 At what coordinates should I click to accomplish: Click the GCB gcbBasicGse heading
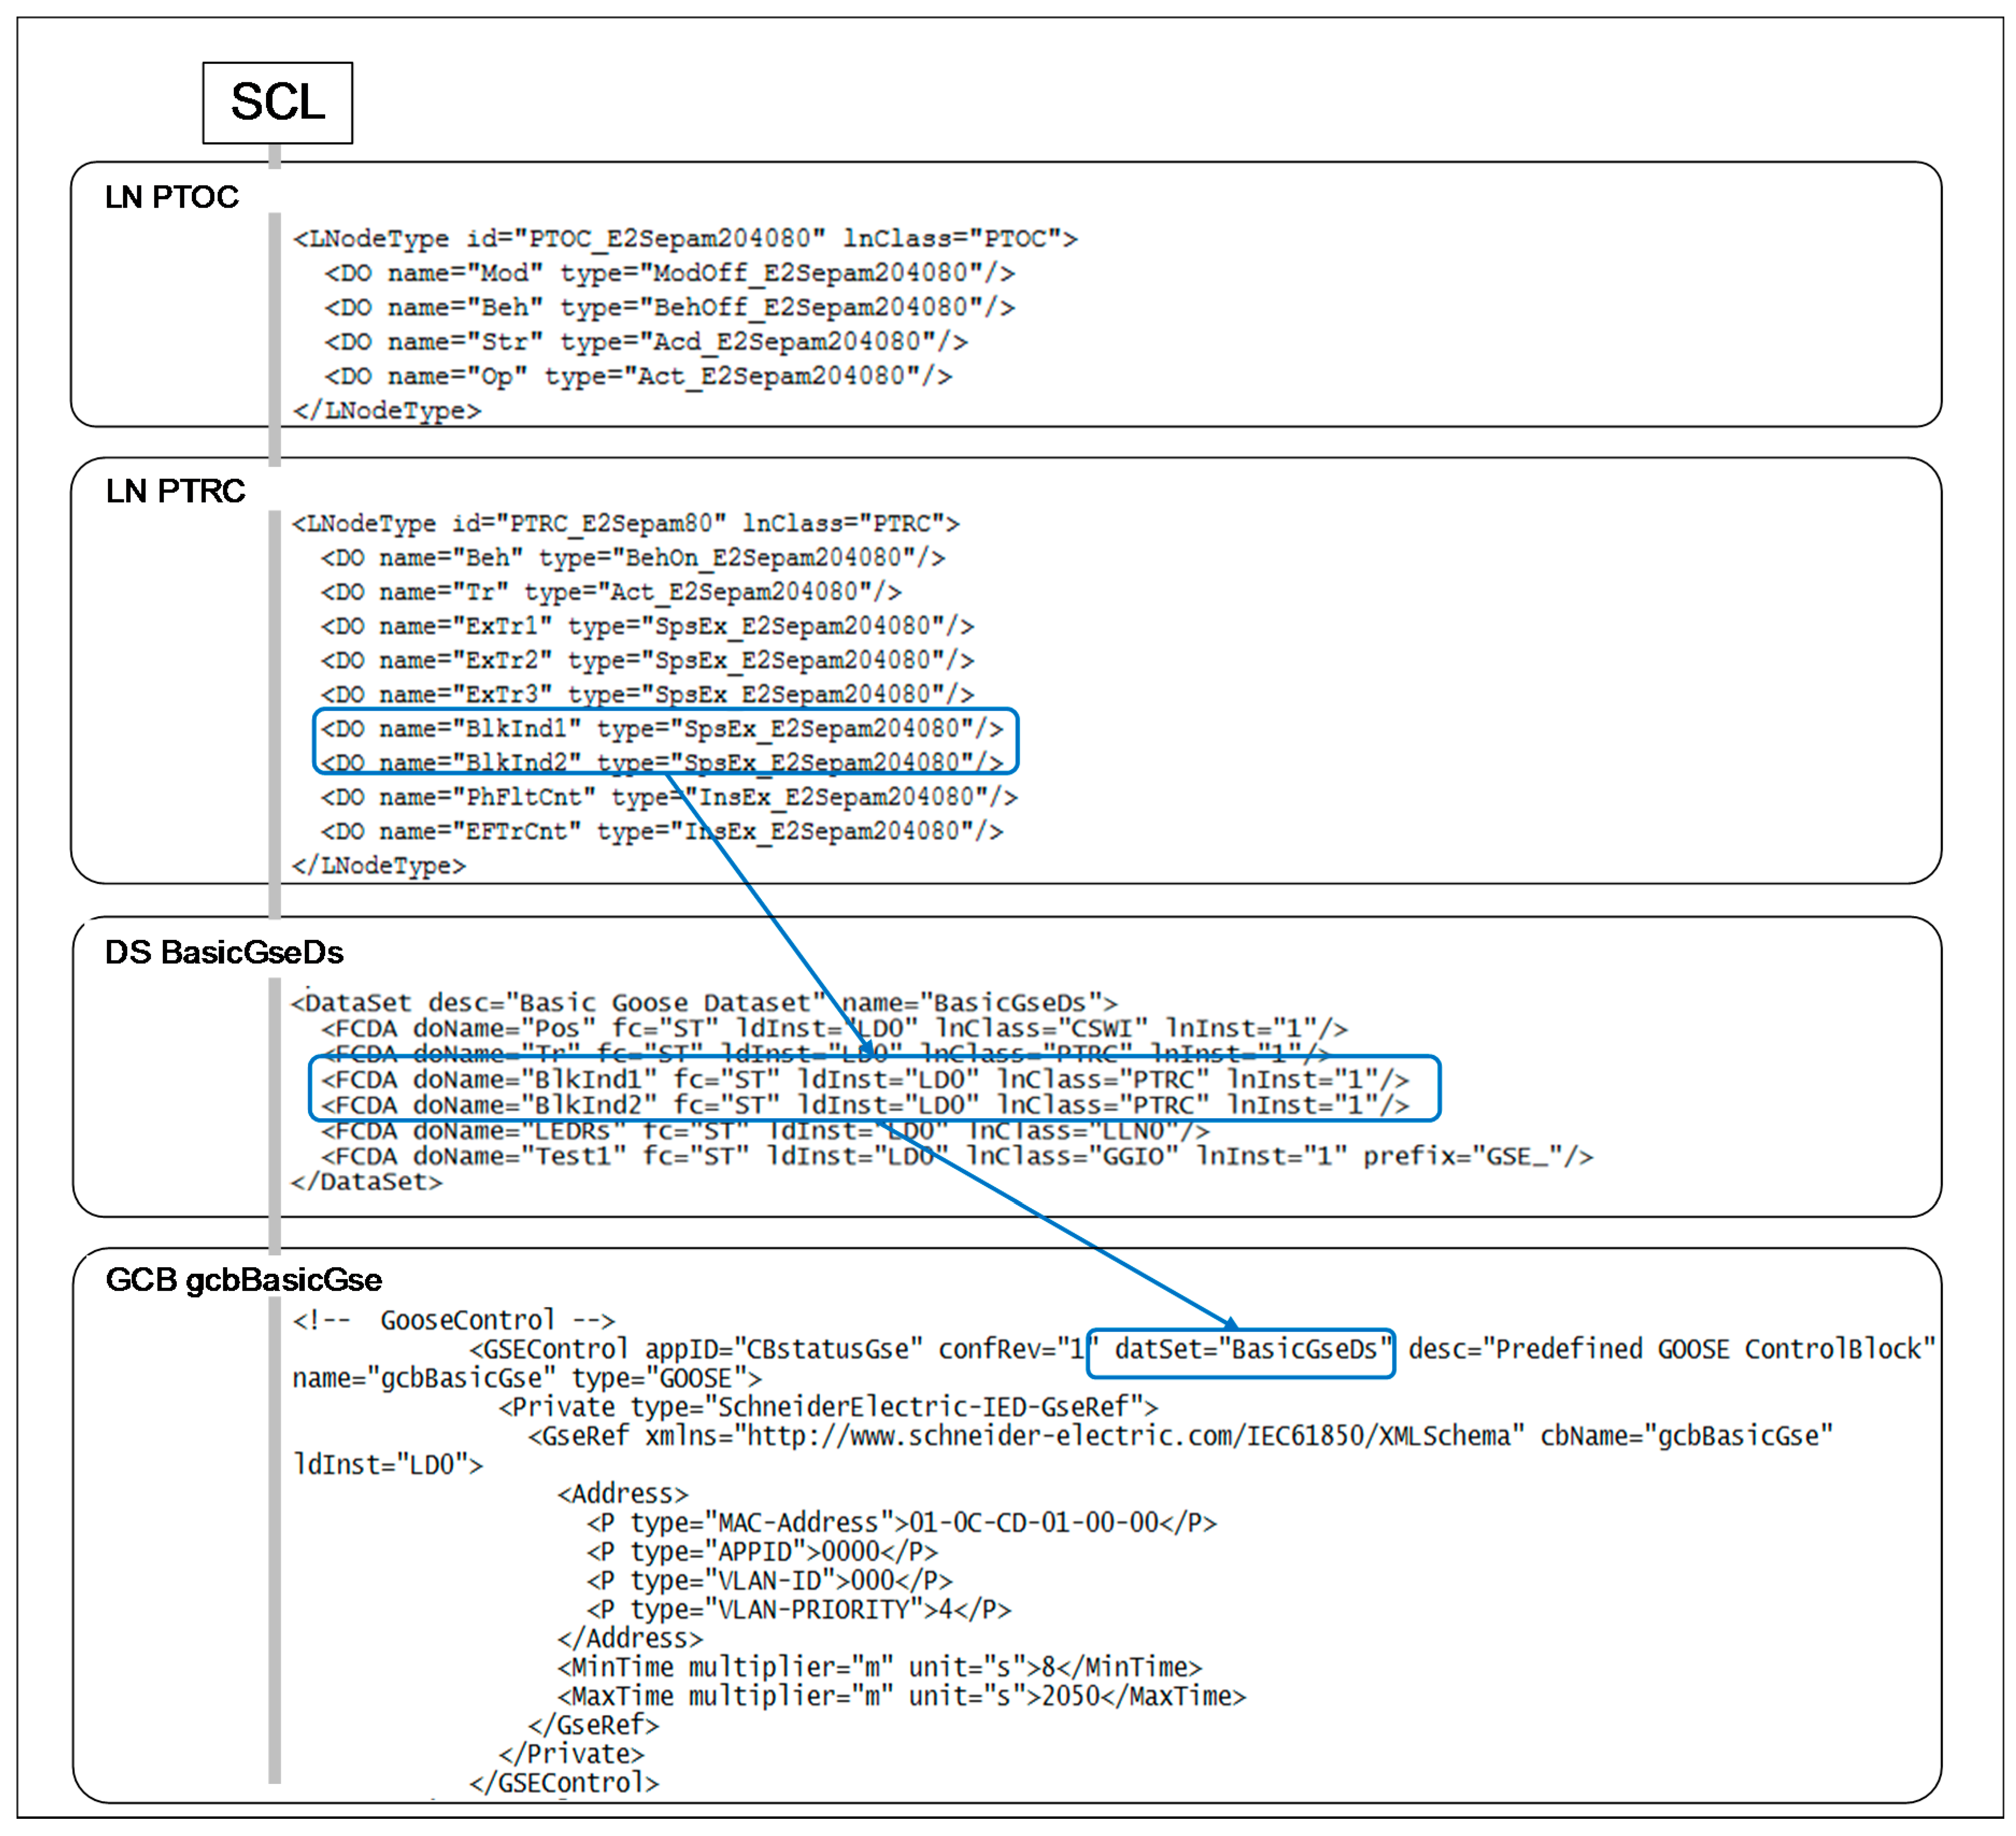(x=243, y=1280)
